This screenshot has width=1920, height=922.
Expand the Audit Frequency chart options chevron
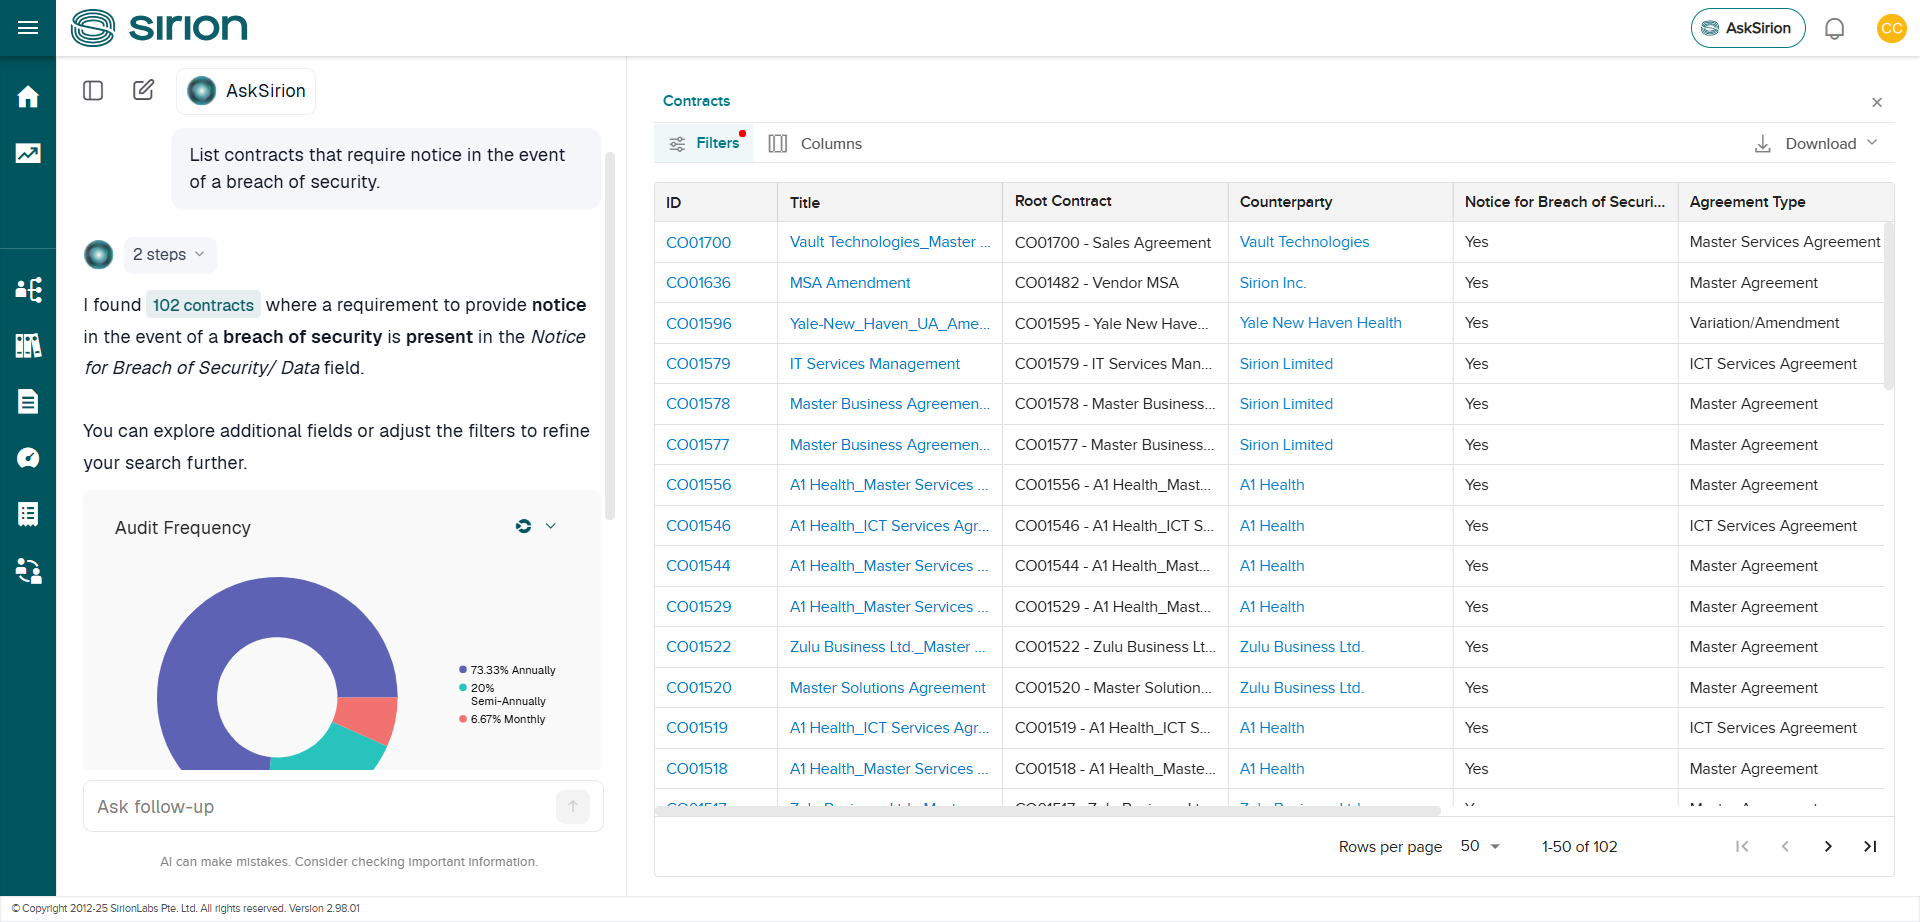point(551,526)
